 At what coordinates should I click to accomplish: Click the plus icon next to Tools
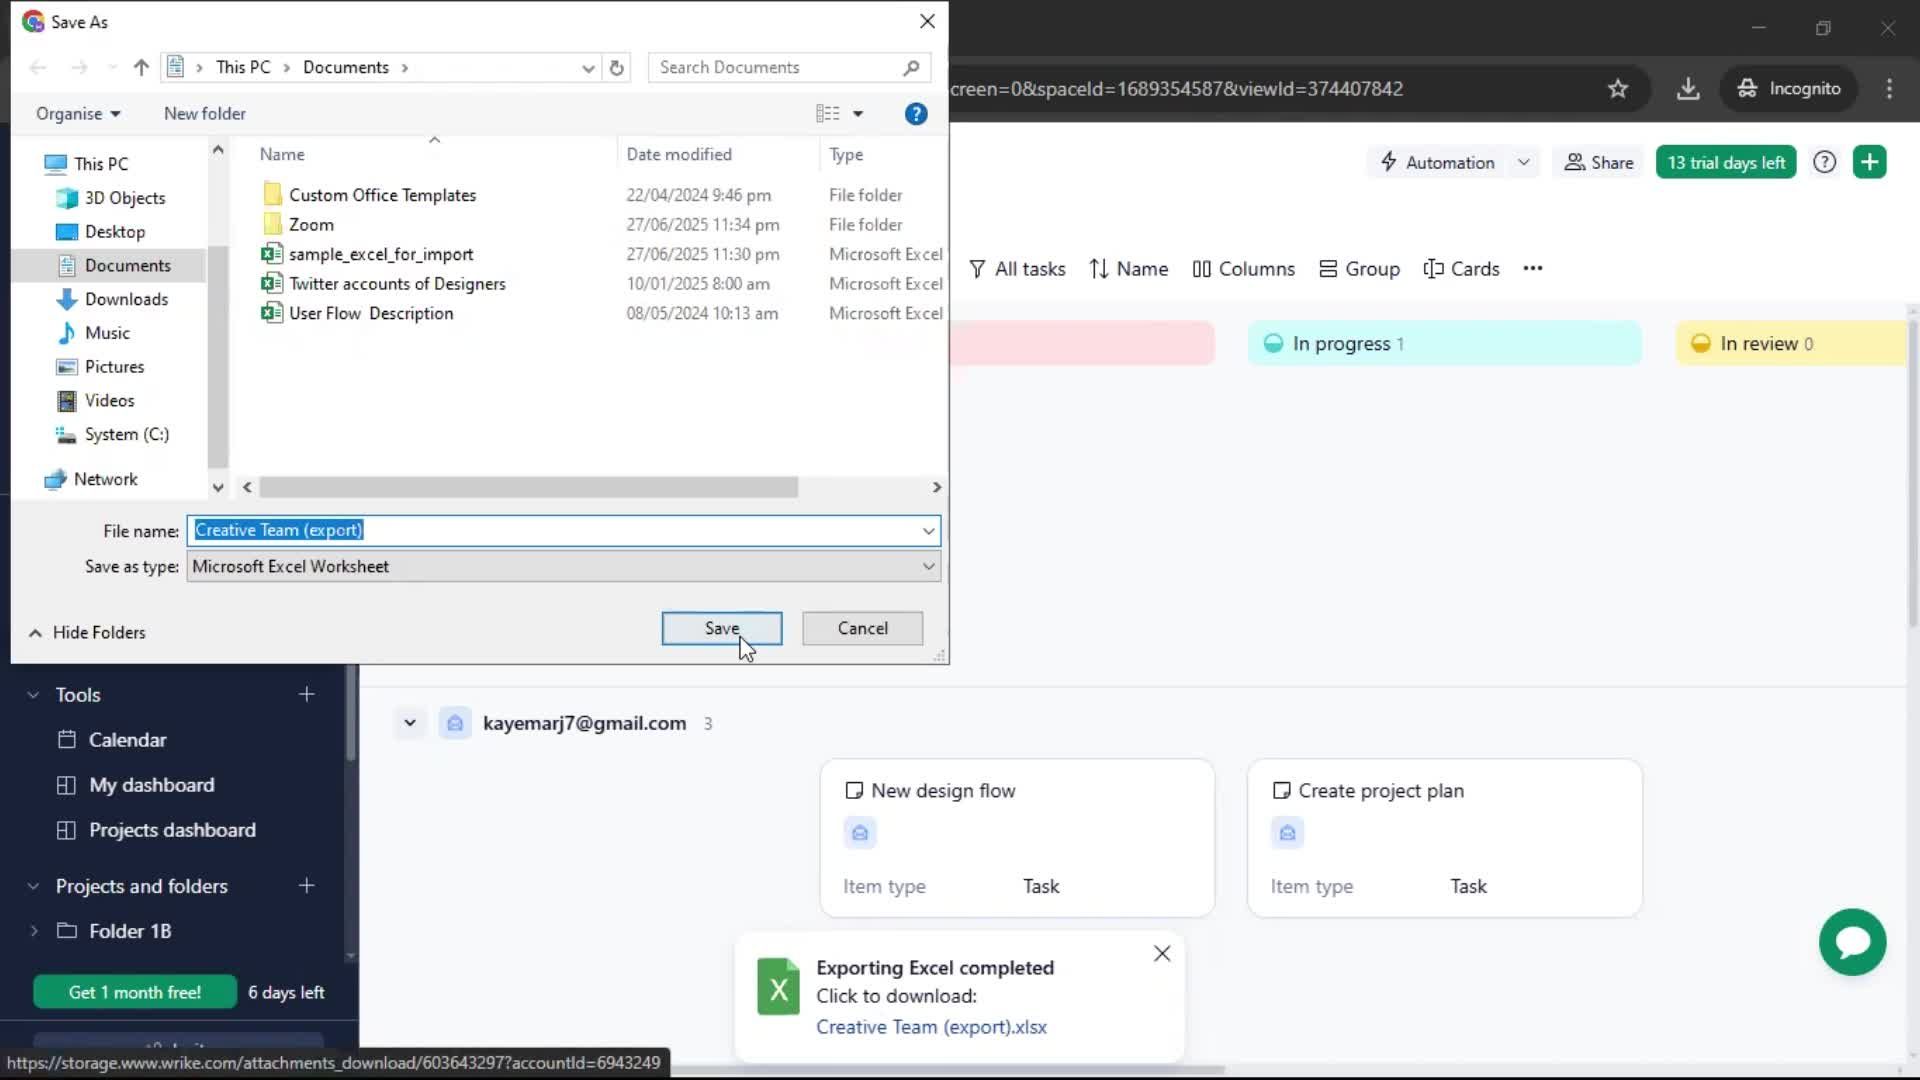307,694
